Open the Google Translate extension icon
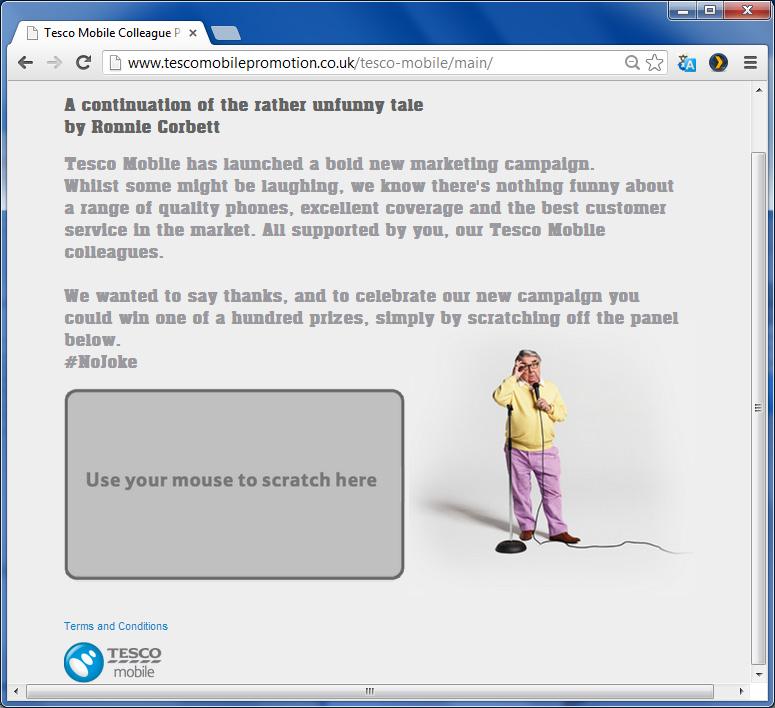Viewport: 775px width, 708px height. pyautogui.click(x=687, y=63)
